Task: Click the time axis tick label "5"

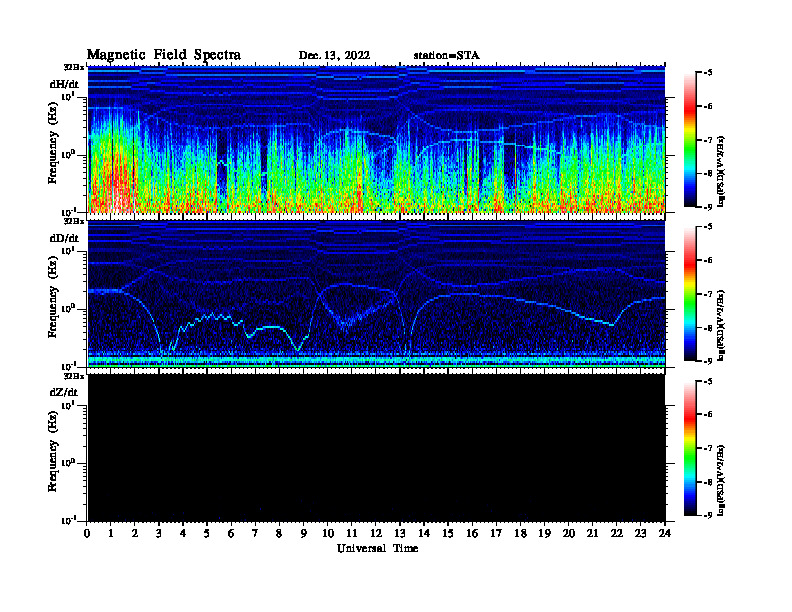Action: pyautogui.click(x=207, y=534)
